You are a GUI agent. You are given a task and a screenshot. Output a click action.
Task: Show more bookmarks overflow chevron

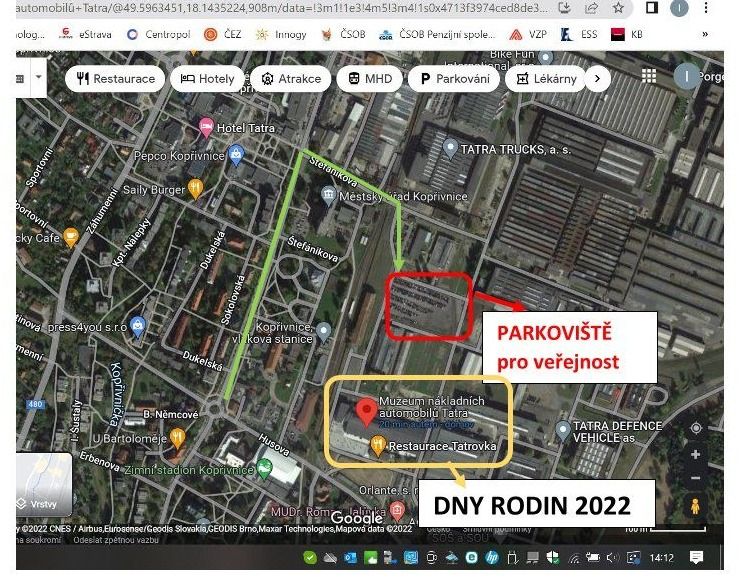(x=705, y=34)
